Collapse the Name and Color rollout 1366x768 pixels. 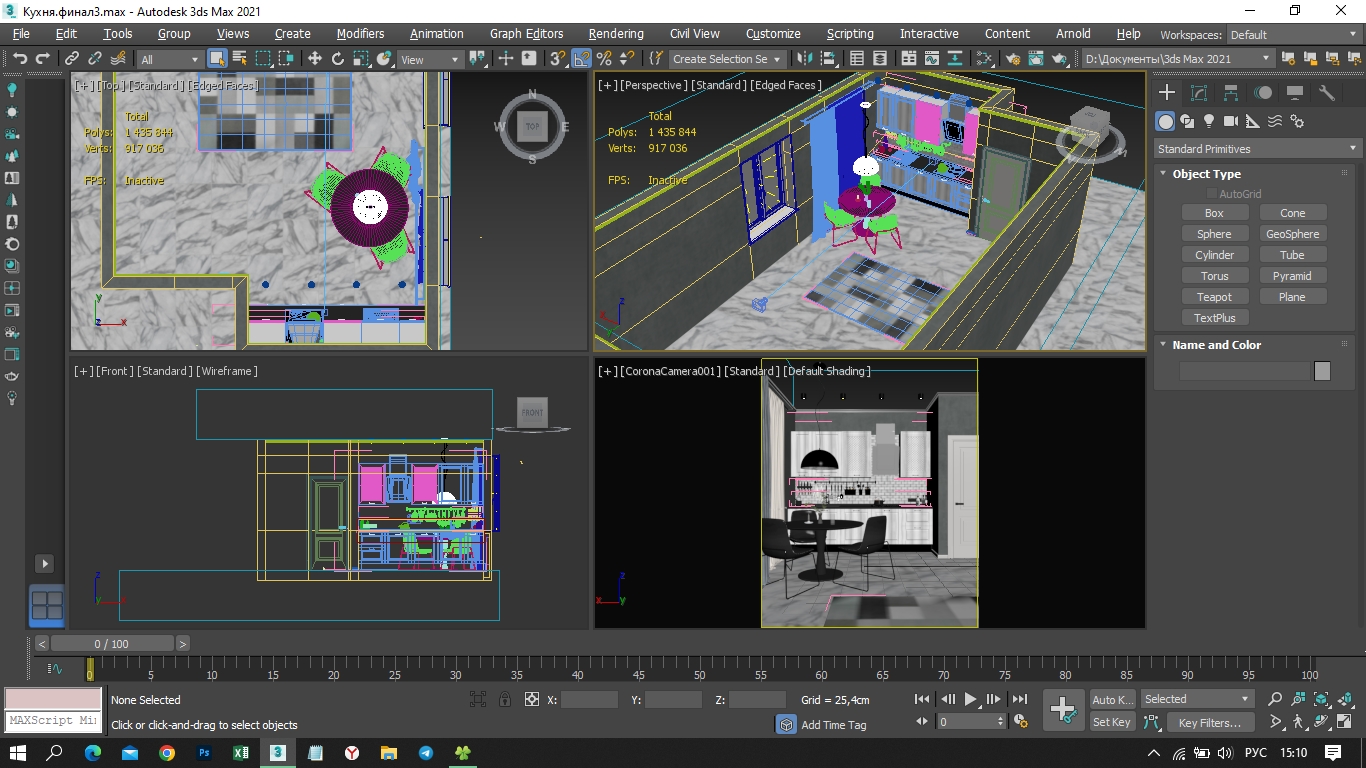point(1216,345)
